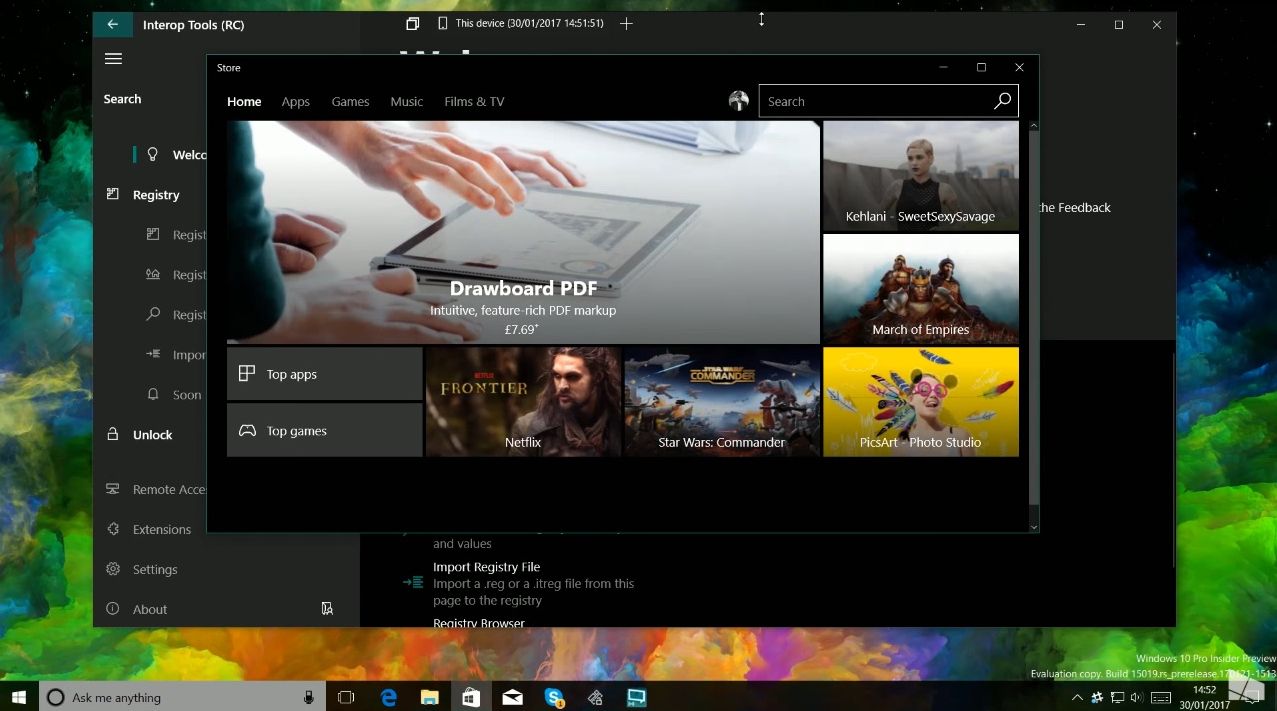Open the volume control in system tray
The height and width of the screenshot is (711, 1277).
coord(1137,697)
